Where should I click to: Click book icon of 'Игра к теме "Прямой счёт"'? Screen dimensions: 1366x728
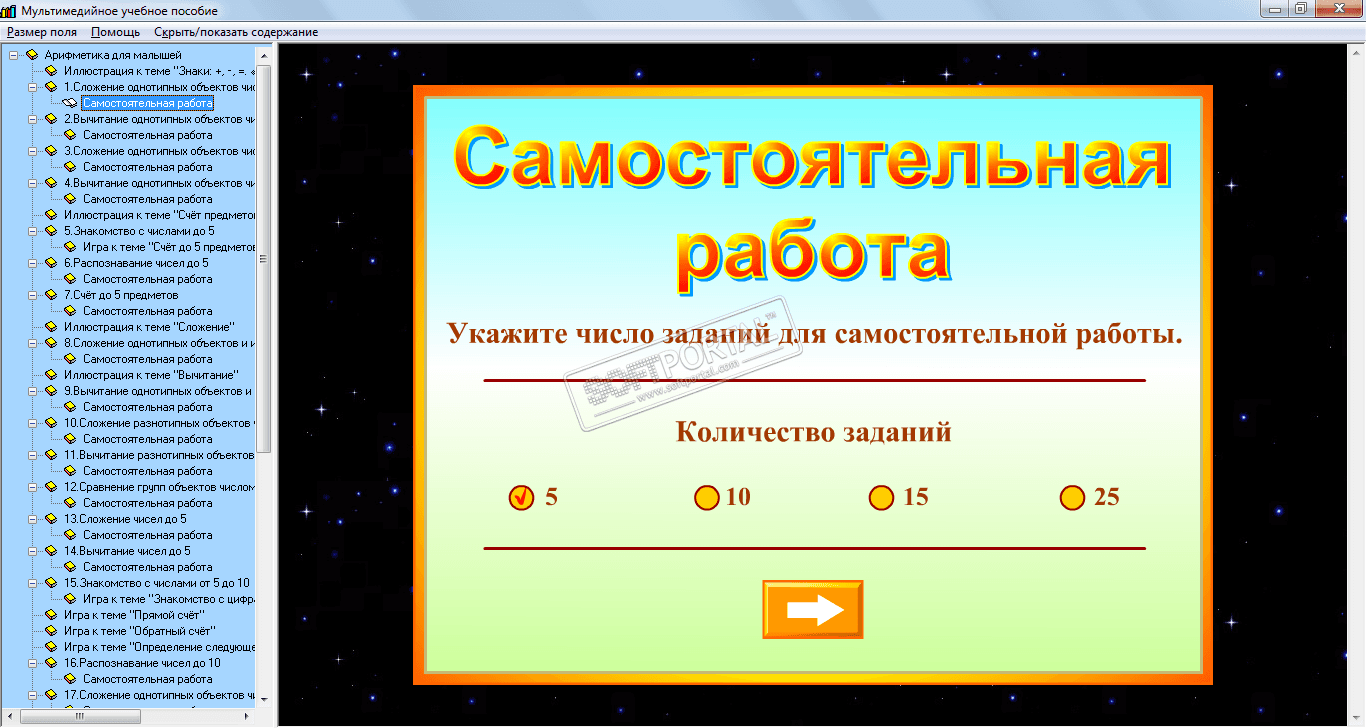click(51, 615)
